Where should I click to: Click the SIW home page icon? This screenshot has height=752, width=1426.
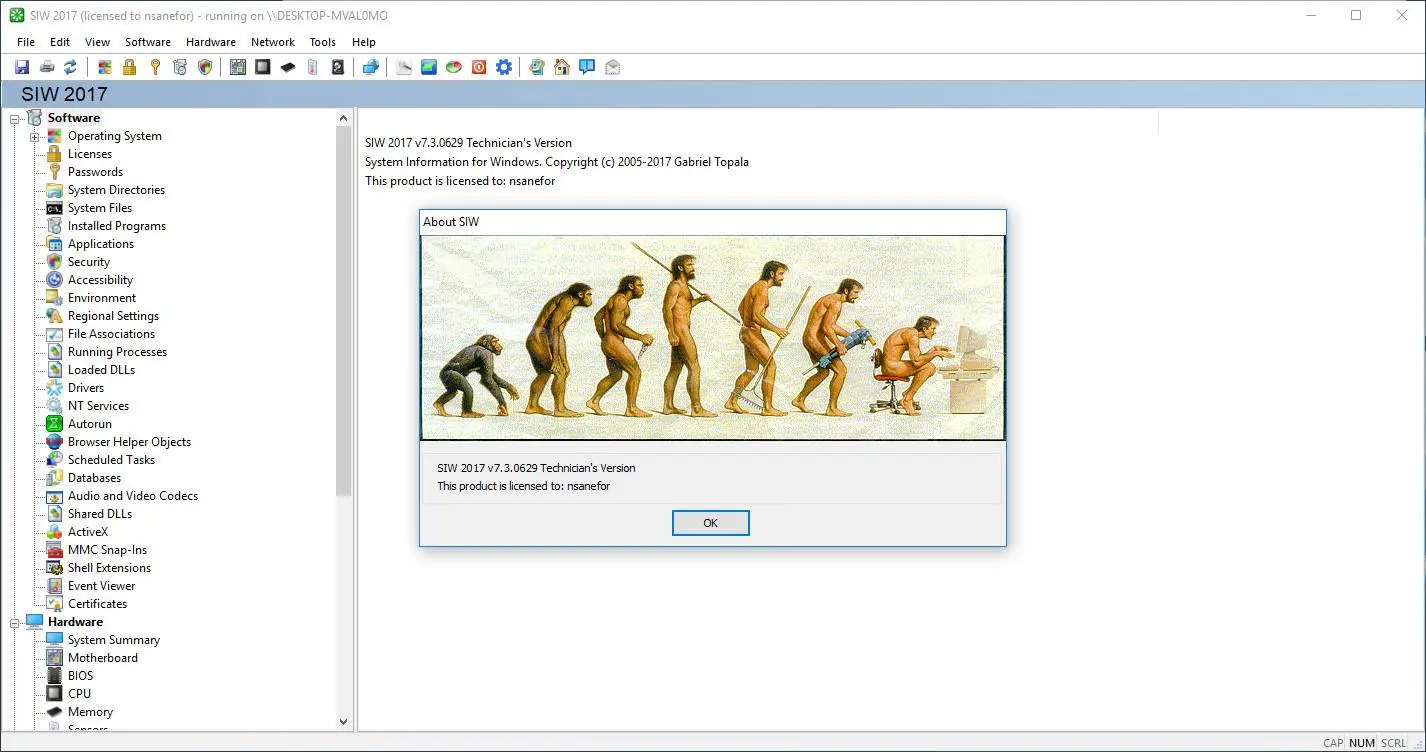561,66
